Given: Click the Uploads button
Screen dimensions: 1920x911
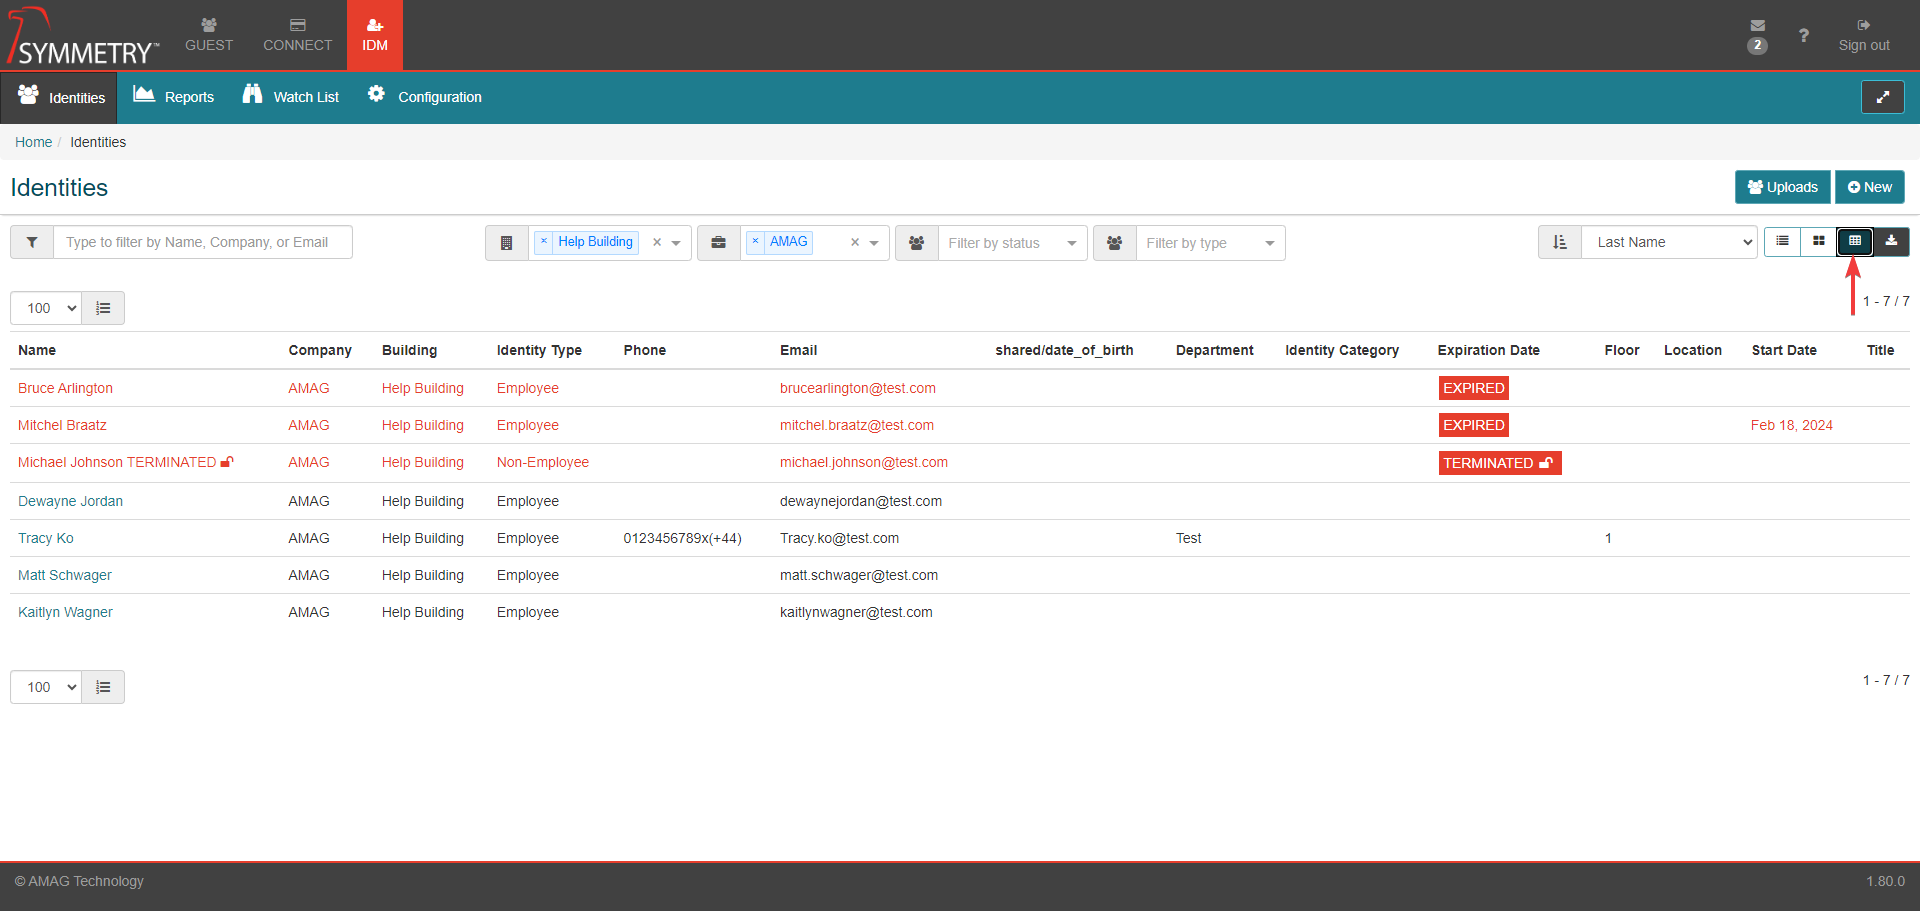Looking at the screenshot, I should coord(1782,187).
